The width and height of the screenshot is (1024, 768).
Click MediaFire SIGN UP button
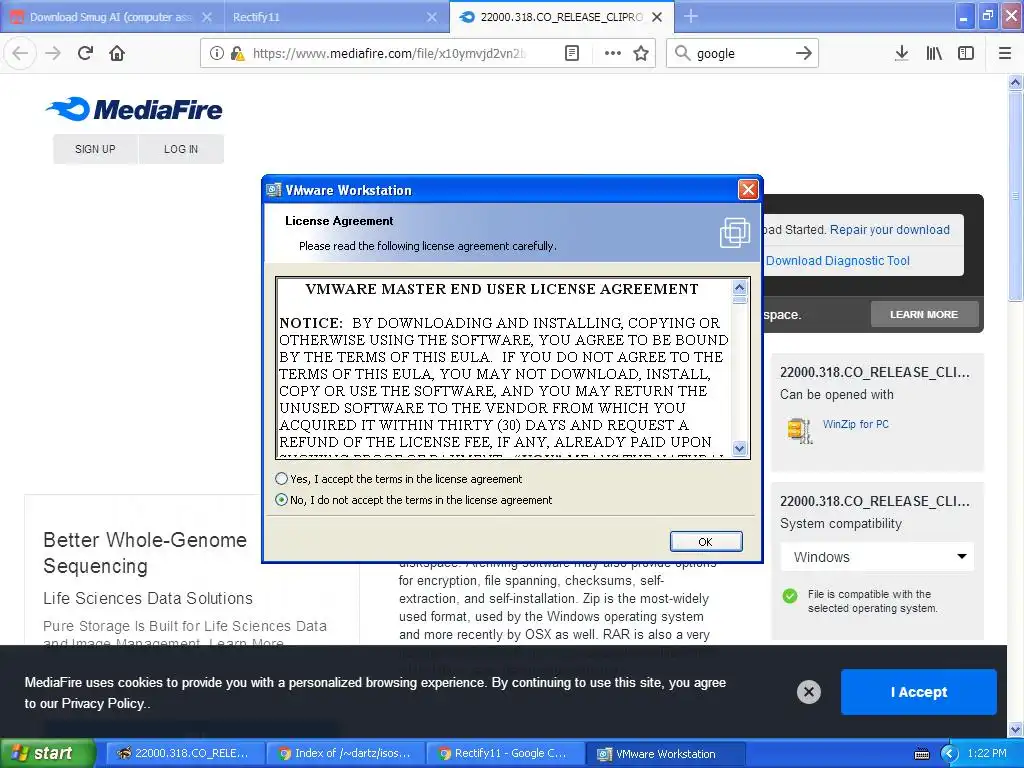pos(95,149)
